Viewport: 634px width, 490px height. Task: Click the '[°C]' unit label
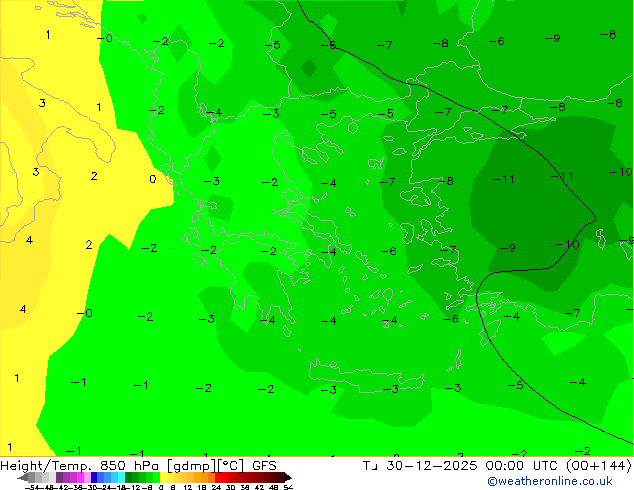tap(231, 466)
